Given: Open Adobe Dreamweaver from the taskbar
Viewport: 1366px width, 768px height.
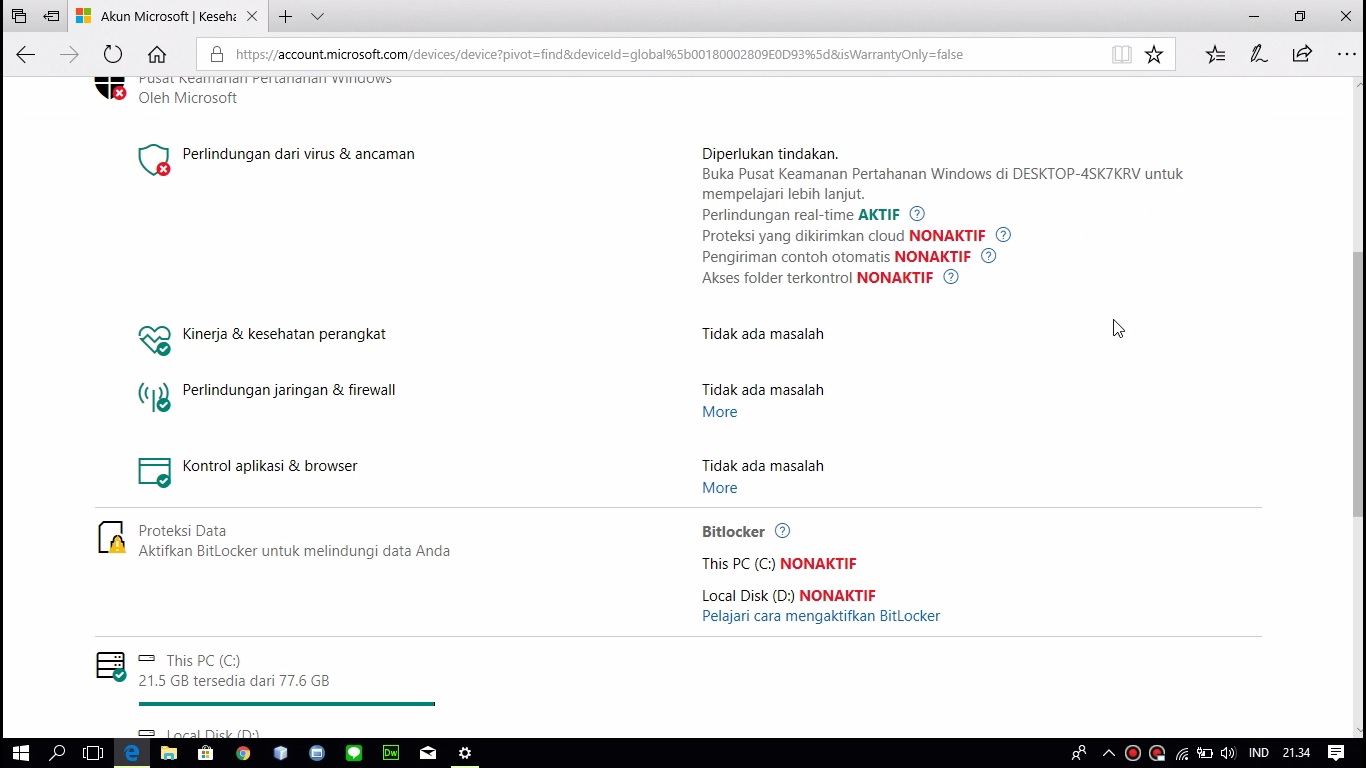Looking at the screenshot, I should [x=391, y=753].
